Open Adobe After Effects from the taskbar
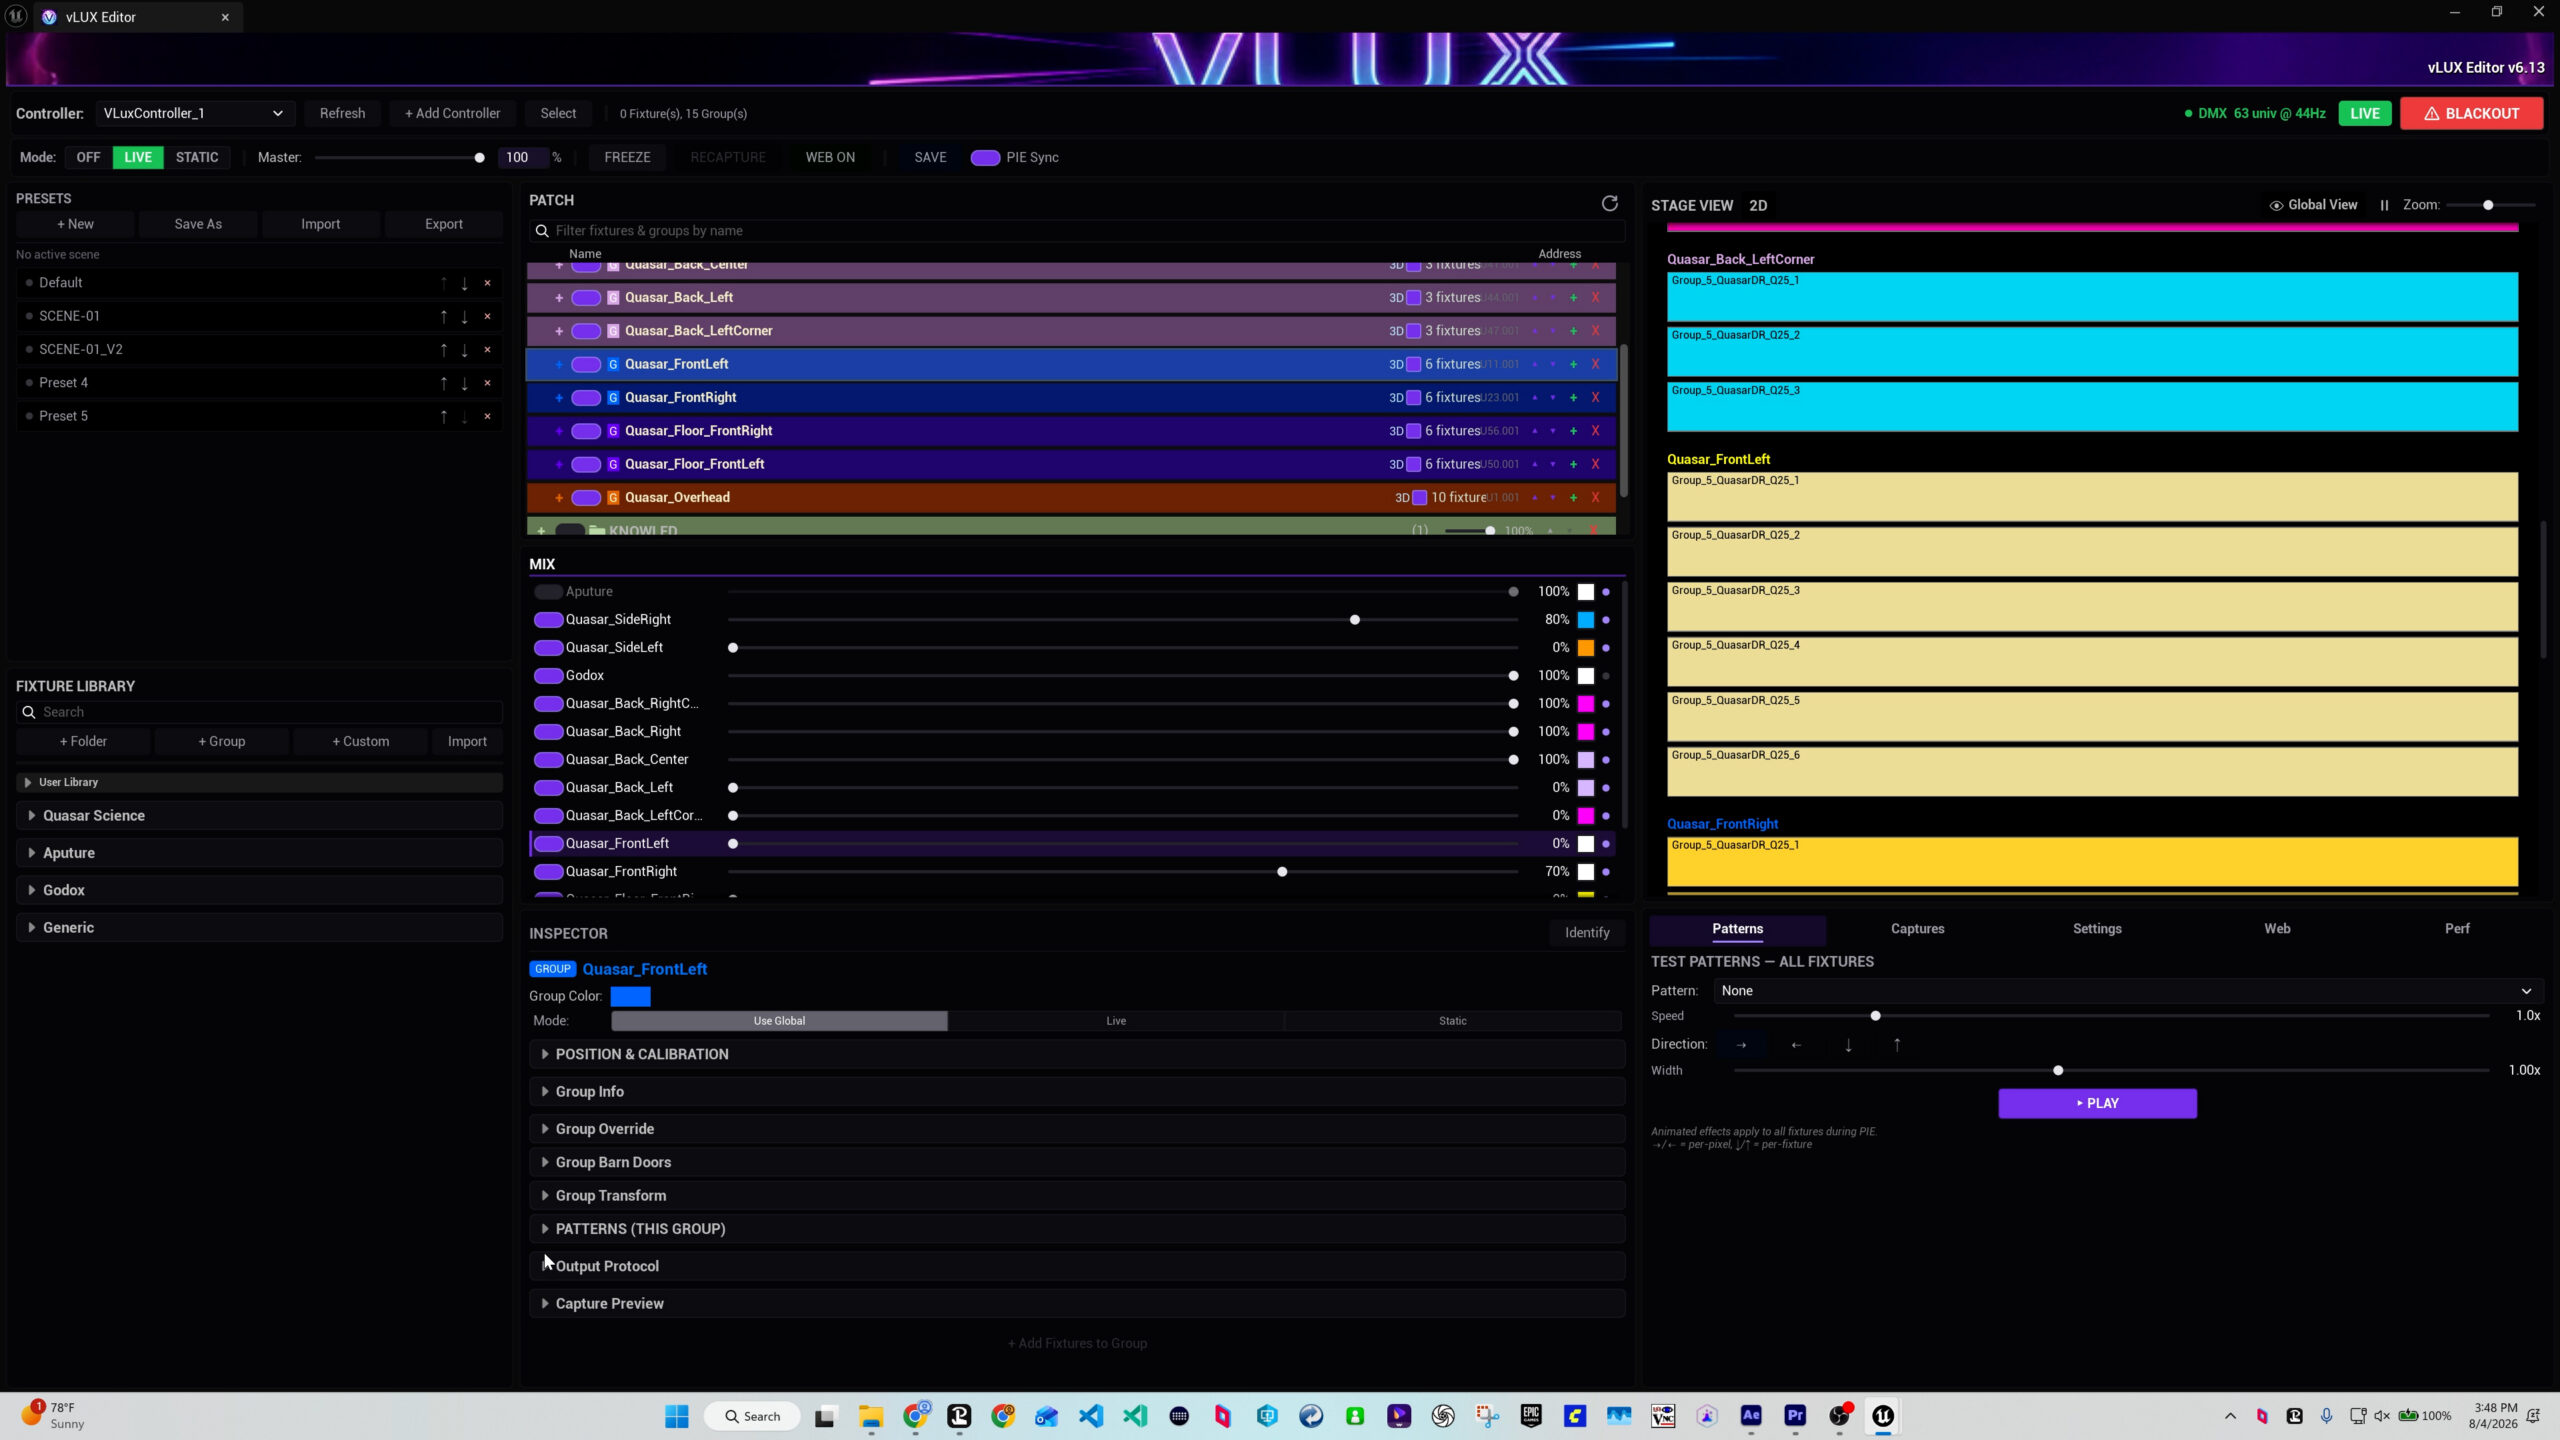The image size is (2560, 1440). coord(1750,1415)
